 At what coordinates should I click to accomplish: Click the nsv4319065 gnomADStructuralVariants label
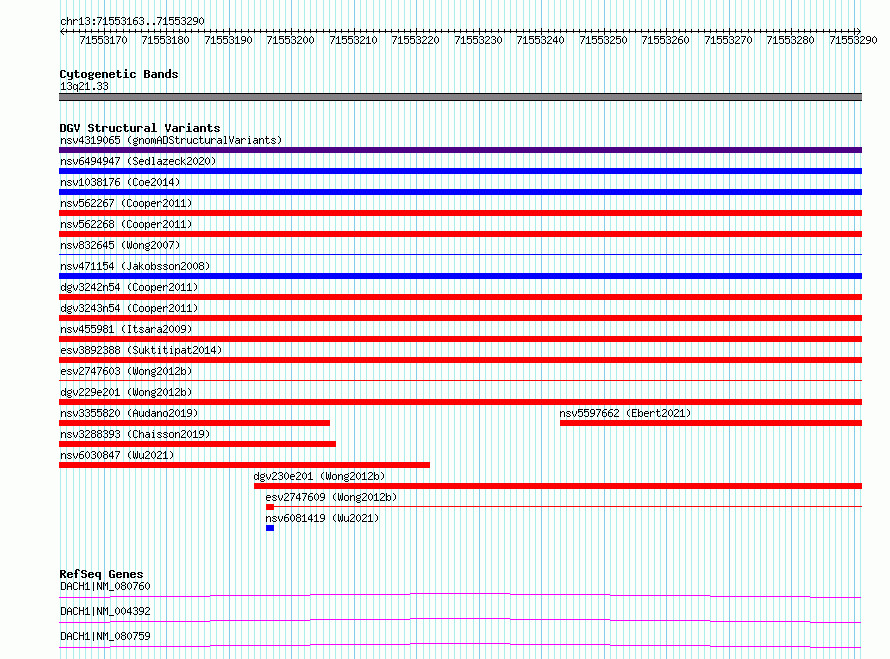(171, 140)
